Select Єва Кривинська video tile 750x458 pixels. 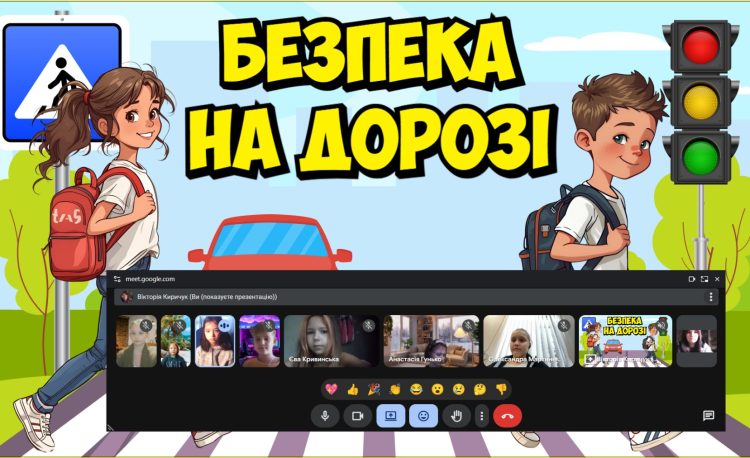tap(331, 342)
